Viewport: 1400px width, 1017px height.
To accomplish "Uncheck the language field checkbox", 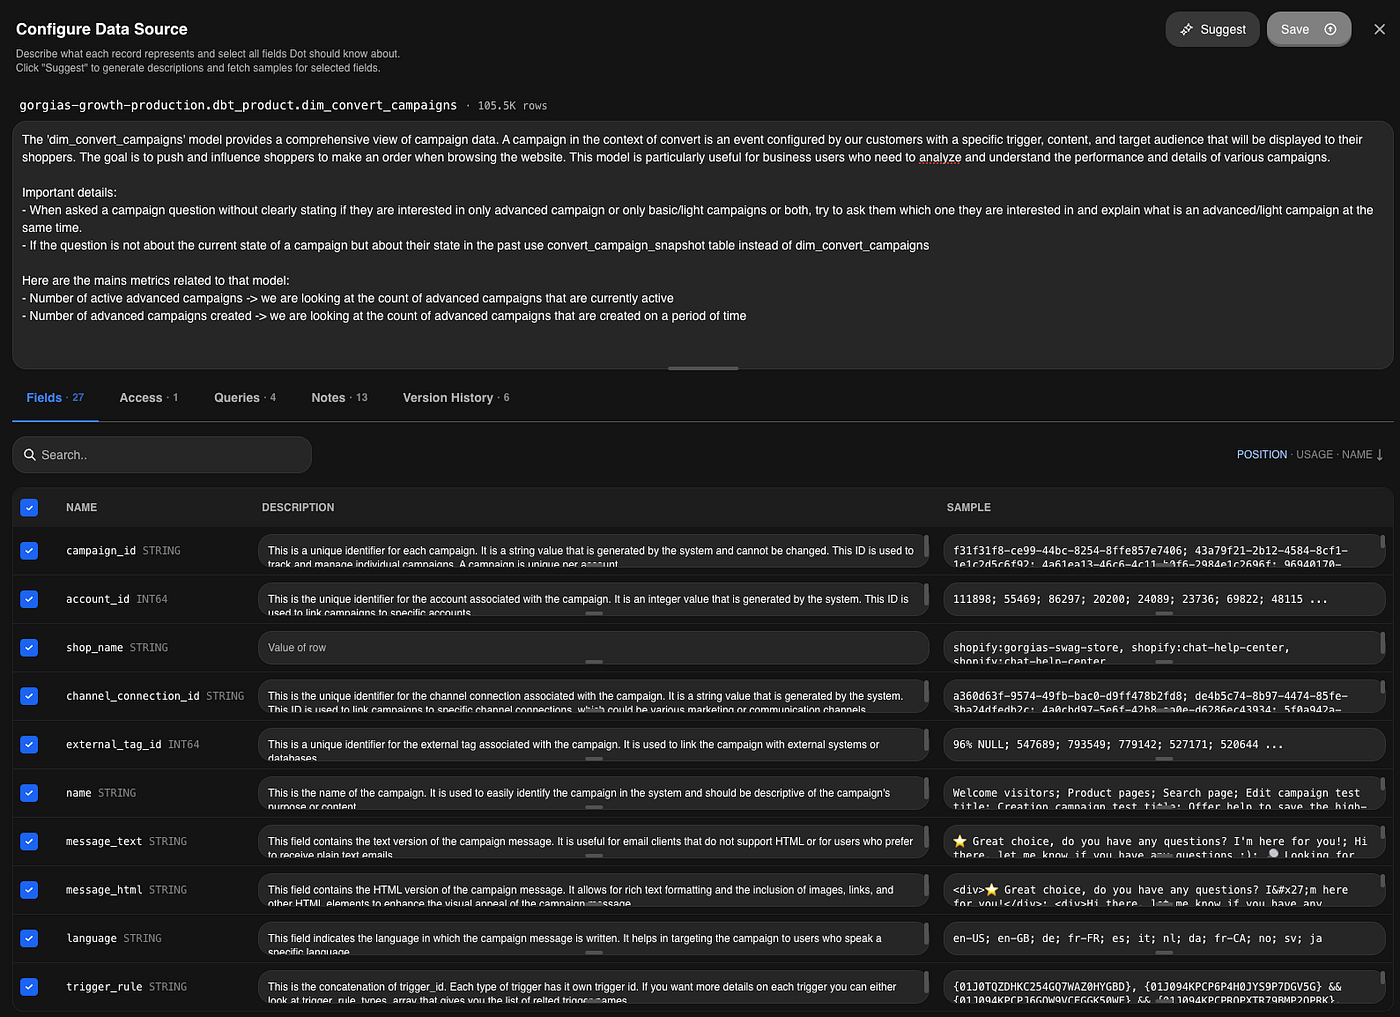I will (x=29, y=939).
